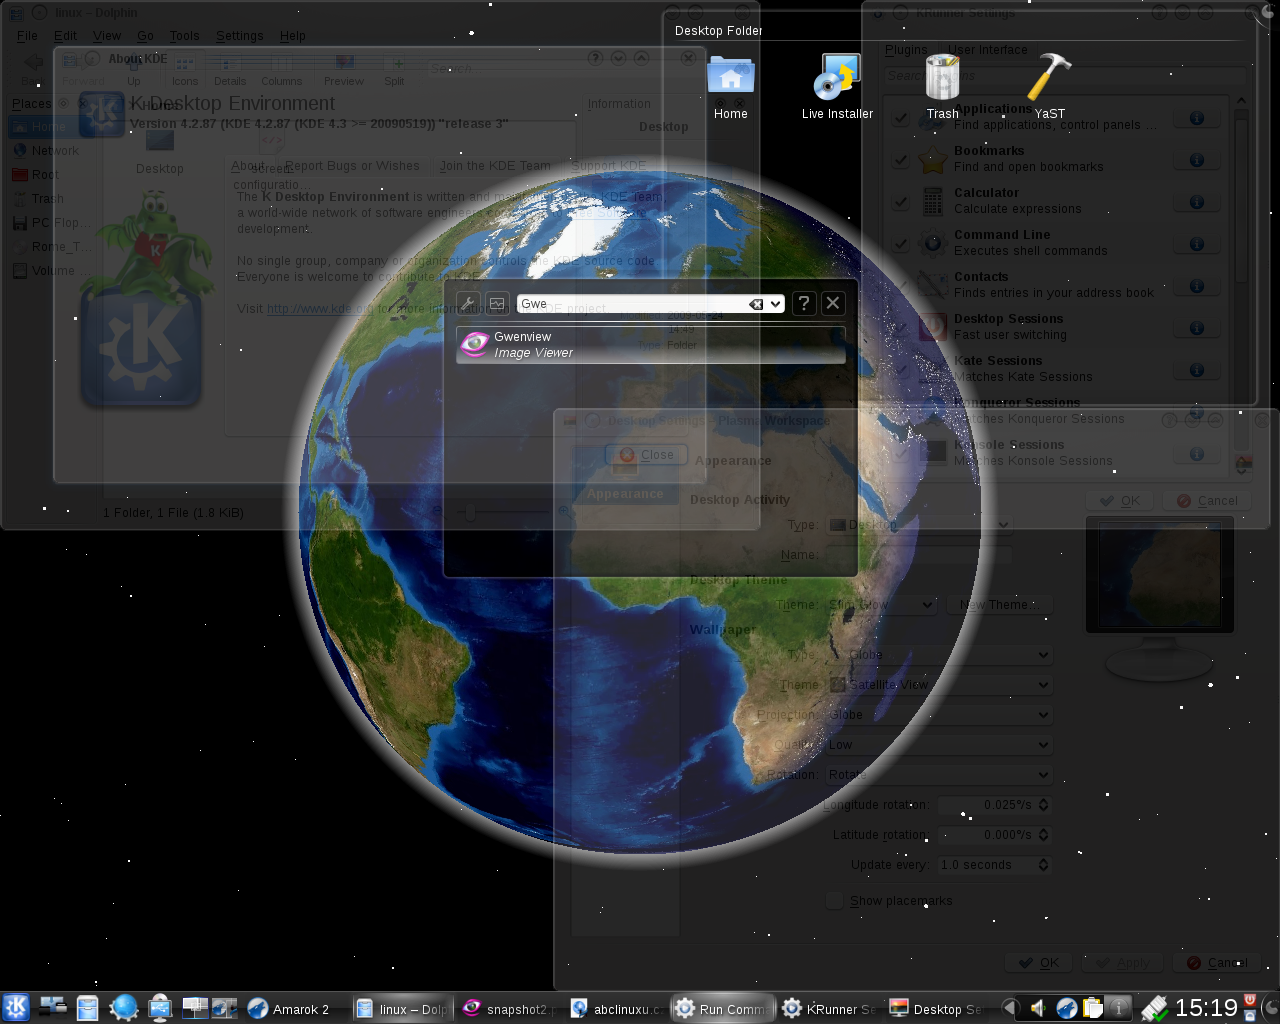
Task: Toggle the Bookmarks plugin checkbox
Action: point(901,160)
